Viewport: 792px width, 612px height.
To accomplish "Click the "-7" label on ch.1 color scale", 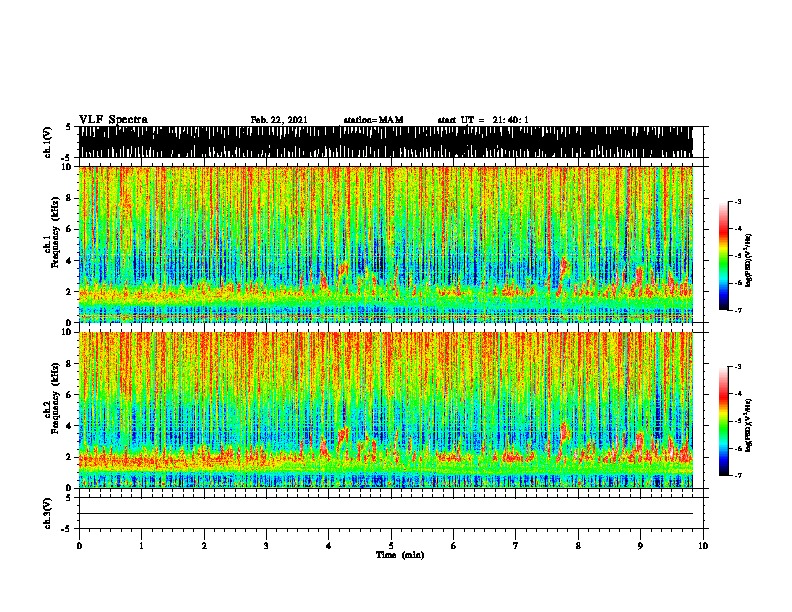I will pos(738,310).
